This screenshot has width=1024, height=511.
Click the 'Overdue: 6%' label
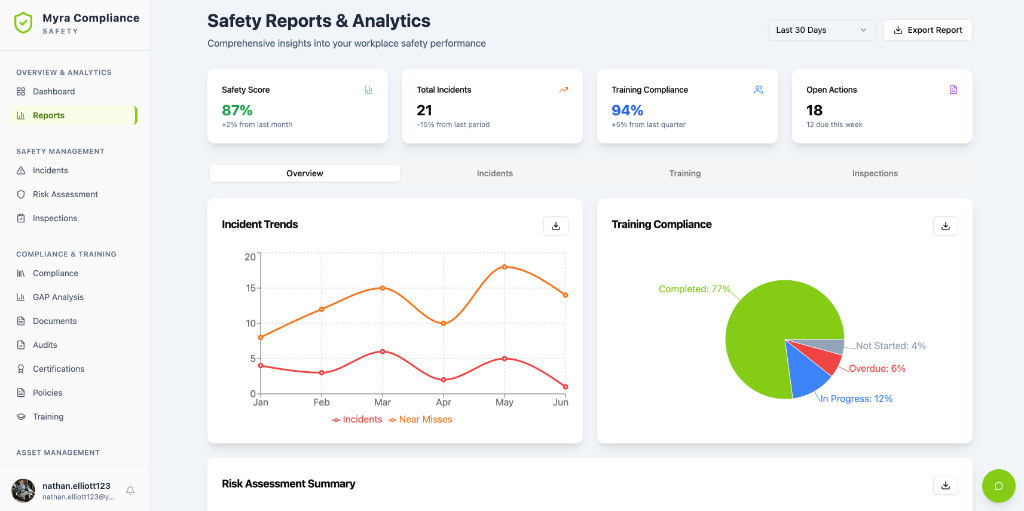pos(877,369)
